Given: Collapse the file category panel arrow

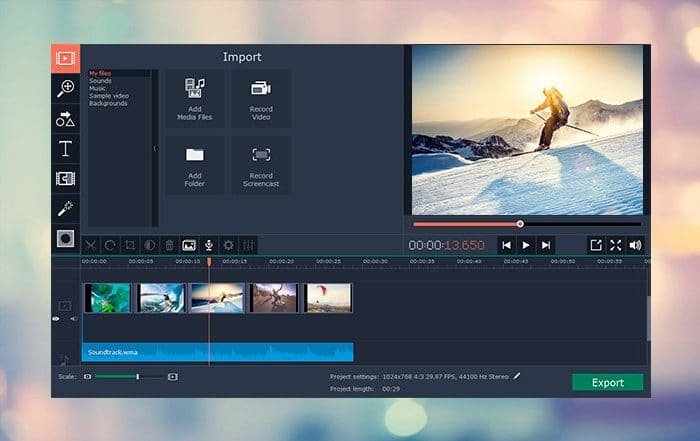Looking at the screenshot, I should (x=155, y=148).
